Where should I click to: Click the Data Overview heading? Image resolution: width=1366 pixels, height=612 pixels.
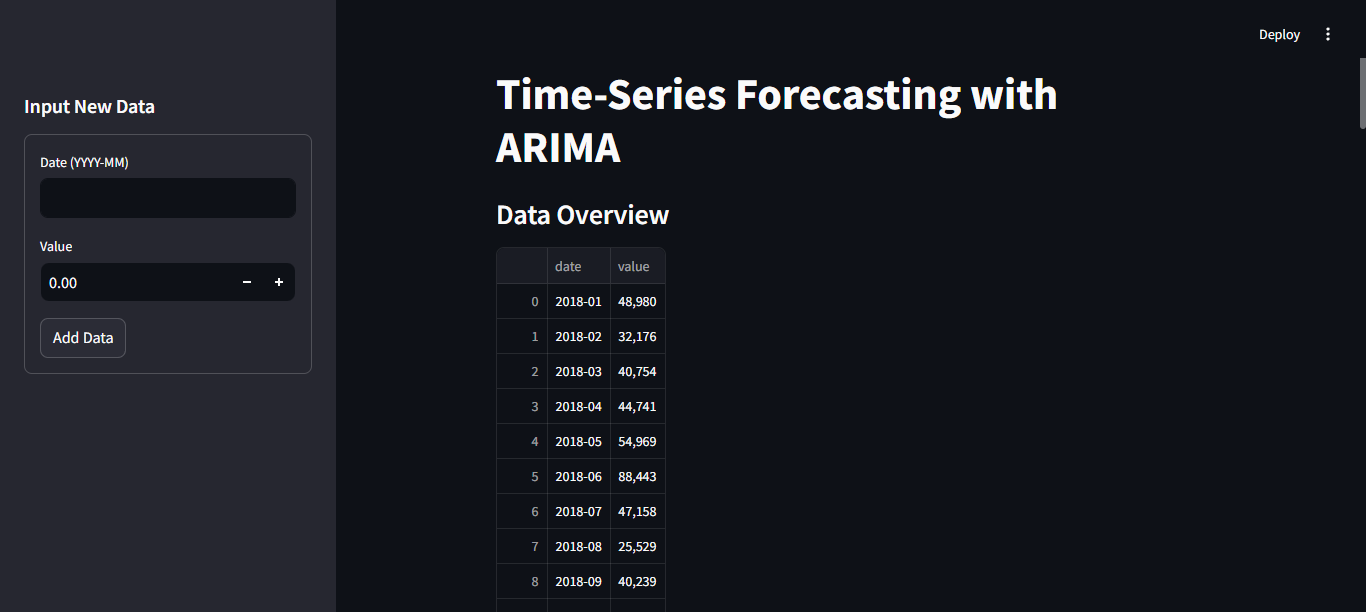(x=582, y=215)
